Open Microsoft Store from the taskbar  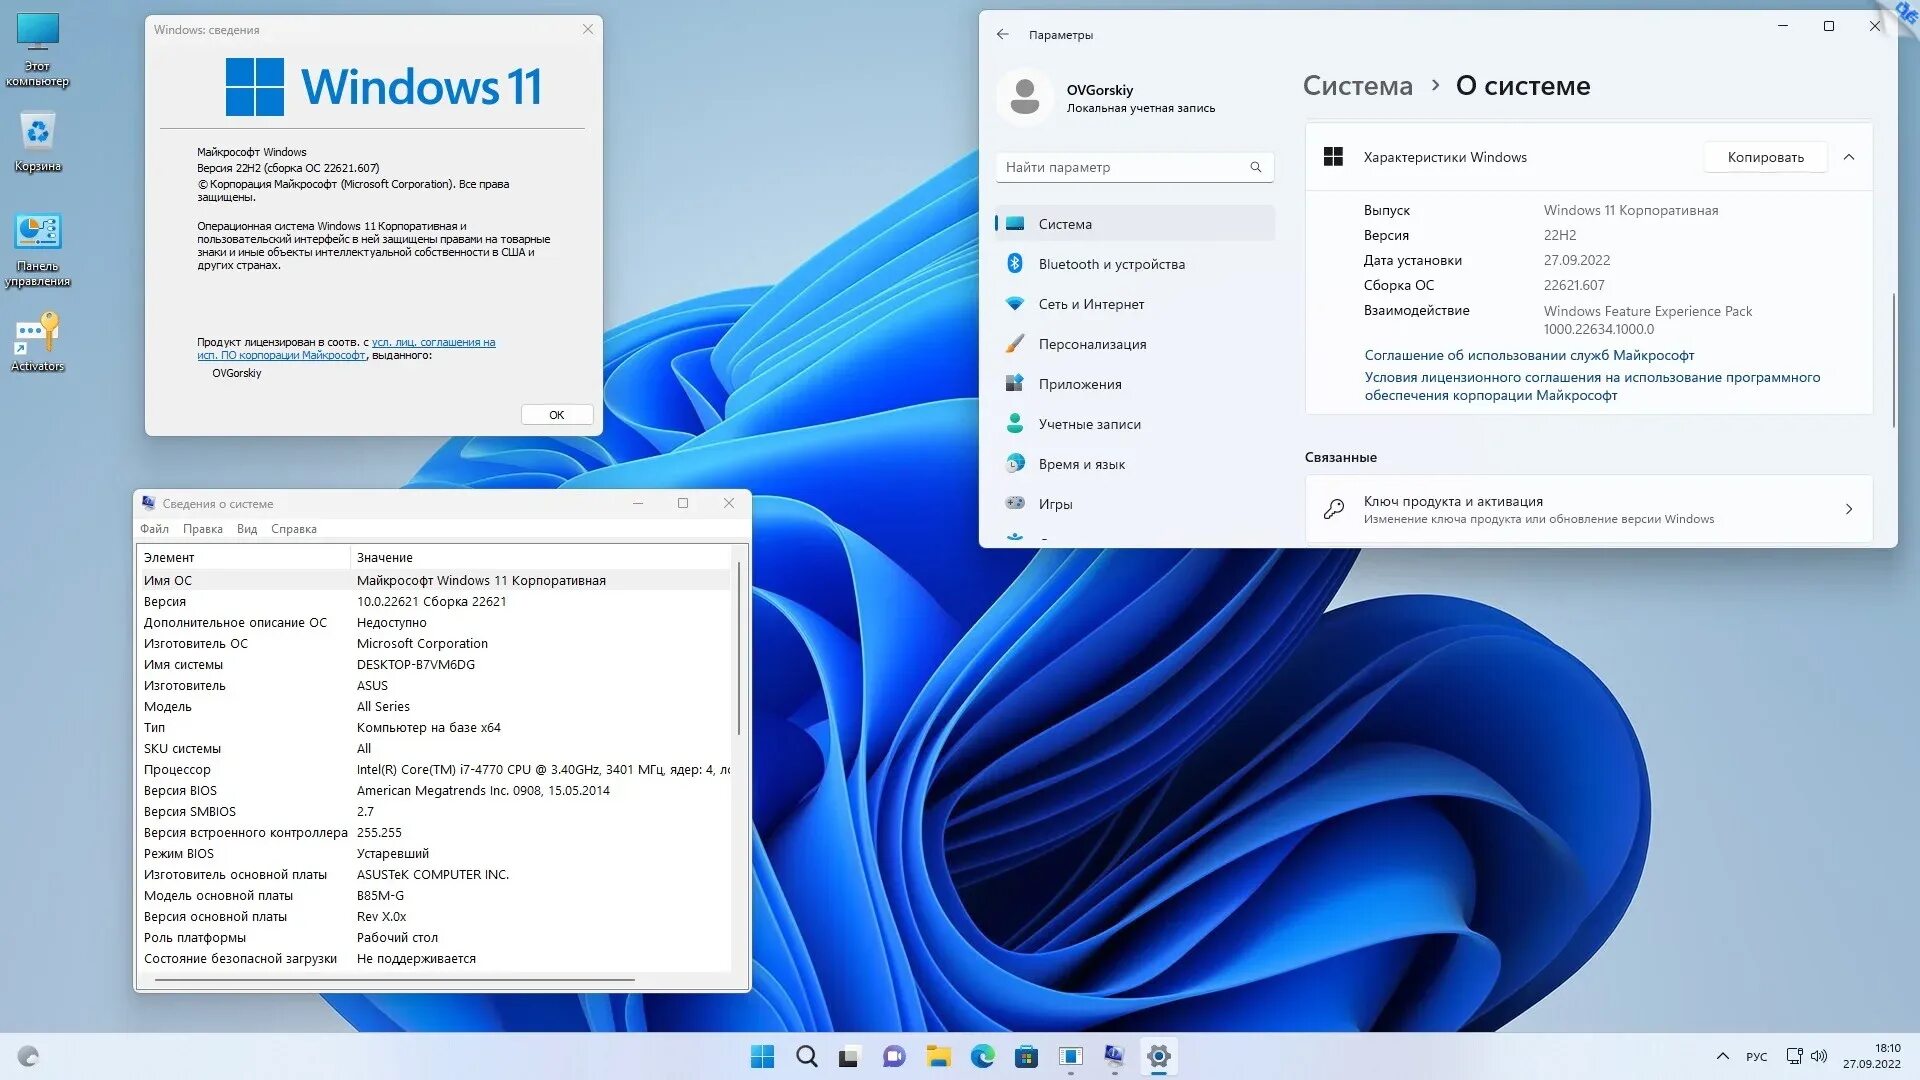(1026, 1056)
